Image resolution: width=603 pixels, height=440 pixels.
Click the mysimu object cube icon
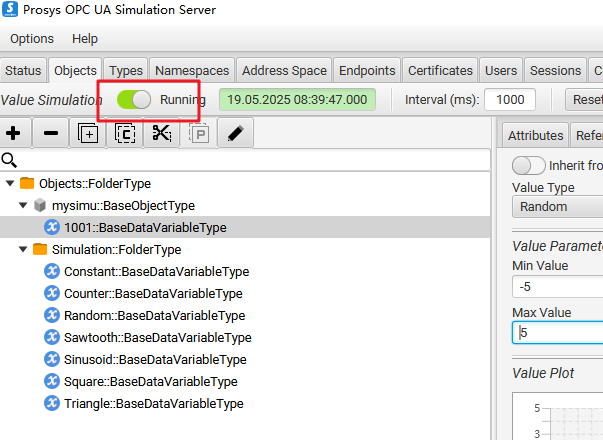(40, 205)
